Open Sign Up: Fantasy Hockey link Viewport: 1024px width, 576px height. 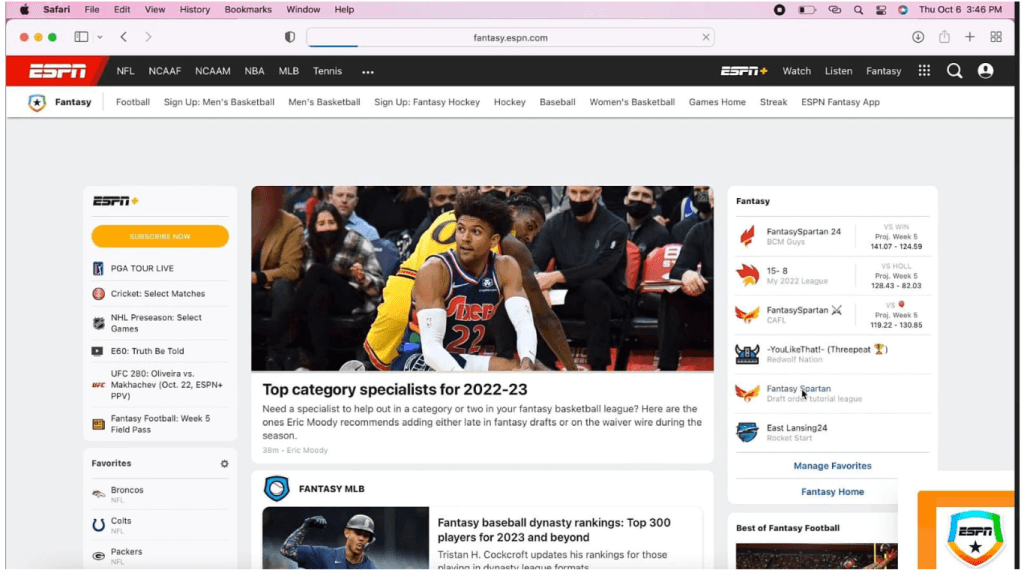[426, 103]
